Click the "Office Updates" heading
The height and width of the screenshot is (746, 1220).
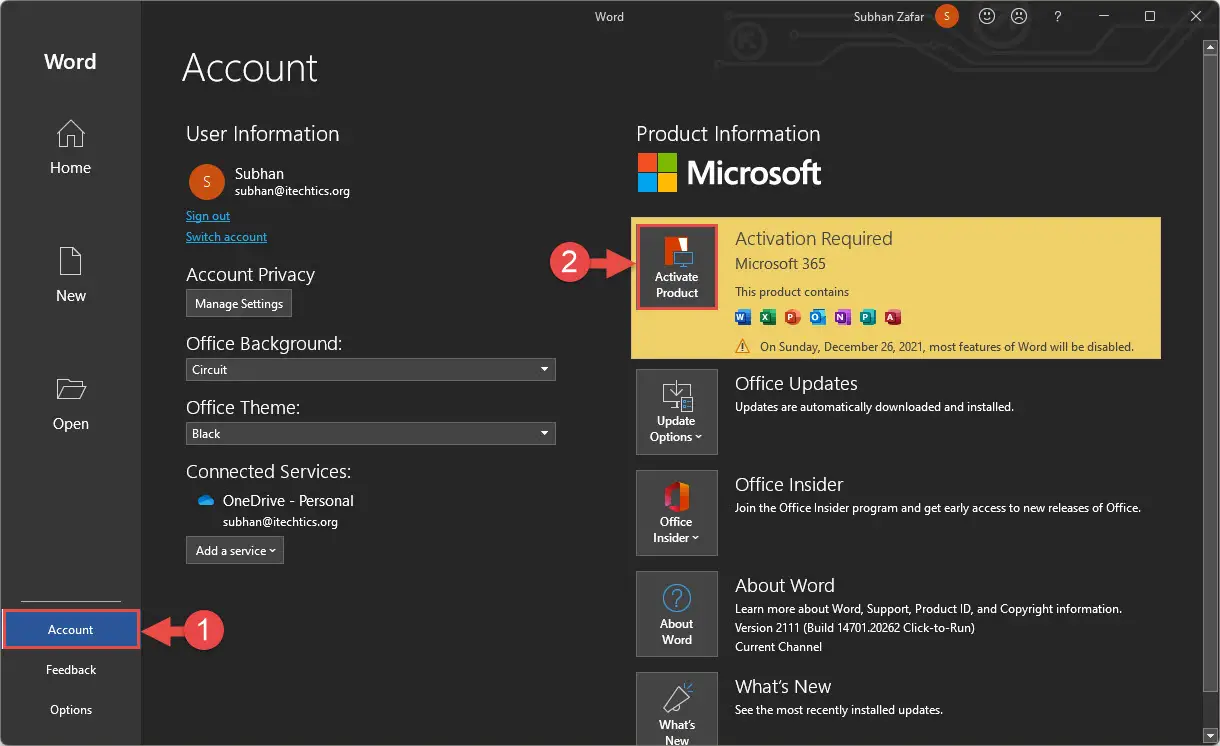pos(796,384)
